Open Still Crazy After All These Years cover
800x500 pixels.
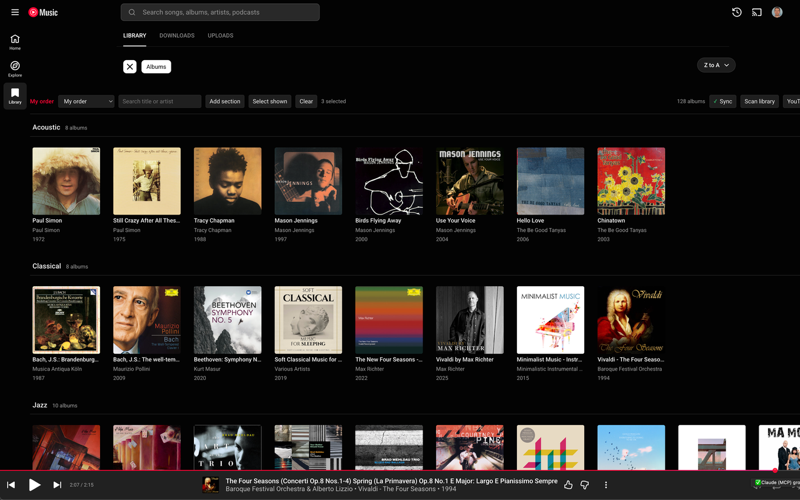[x=147, y=181]
